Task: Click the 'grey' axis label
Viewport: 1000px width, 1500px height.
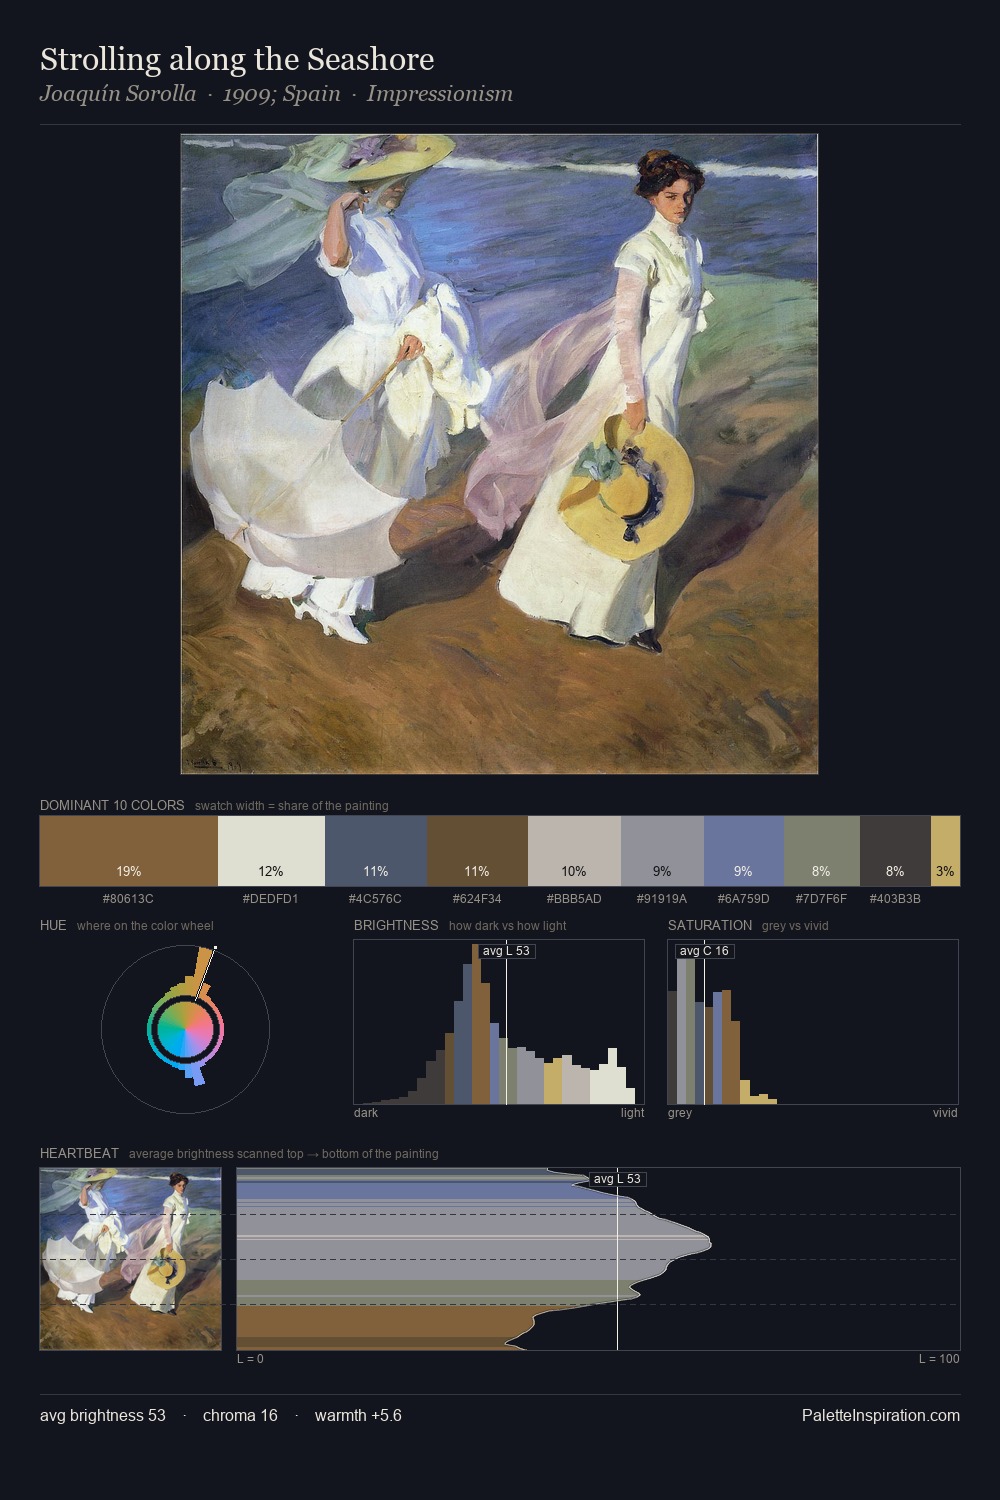Action: tap(680, 1113)
